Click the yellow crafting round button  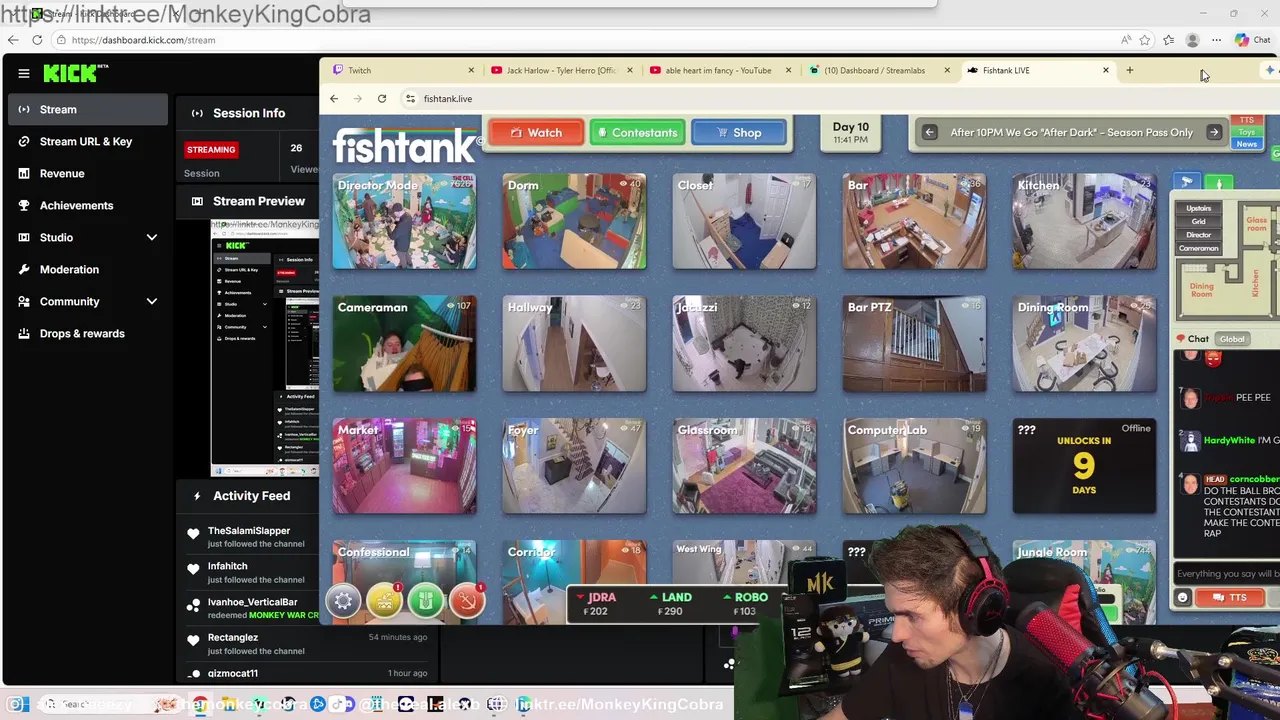384,601
